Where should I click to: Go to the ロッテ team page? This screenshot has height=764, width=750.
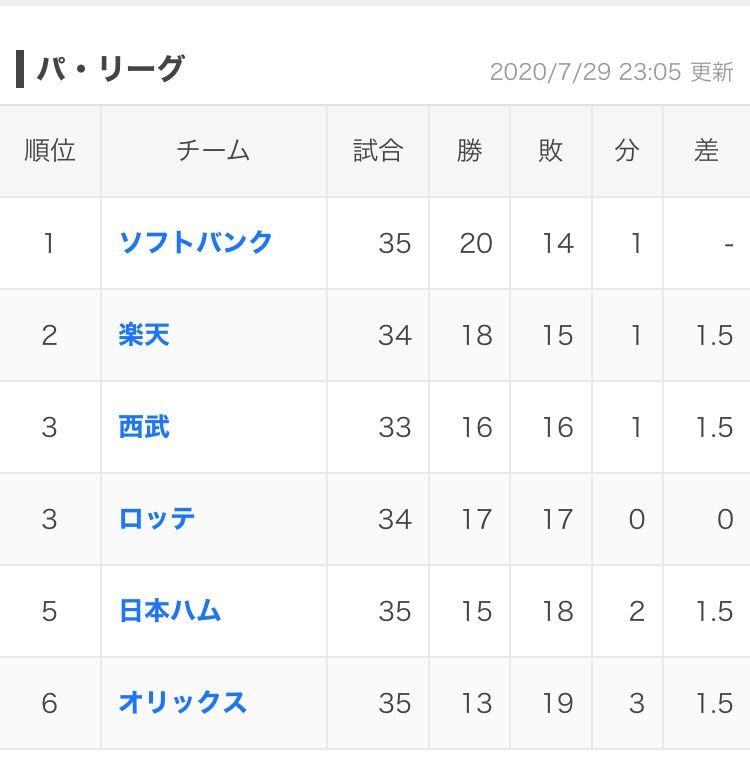157,519
